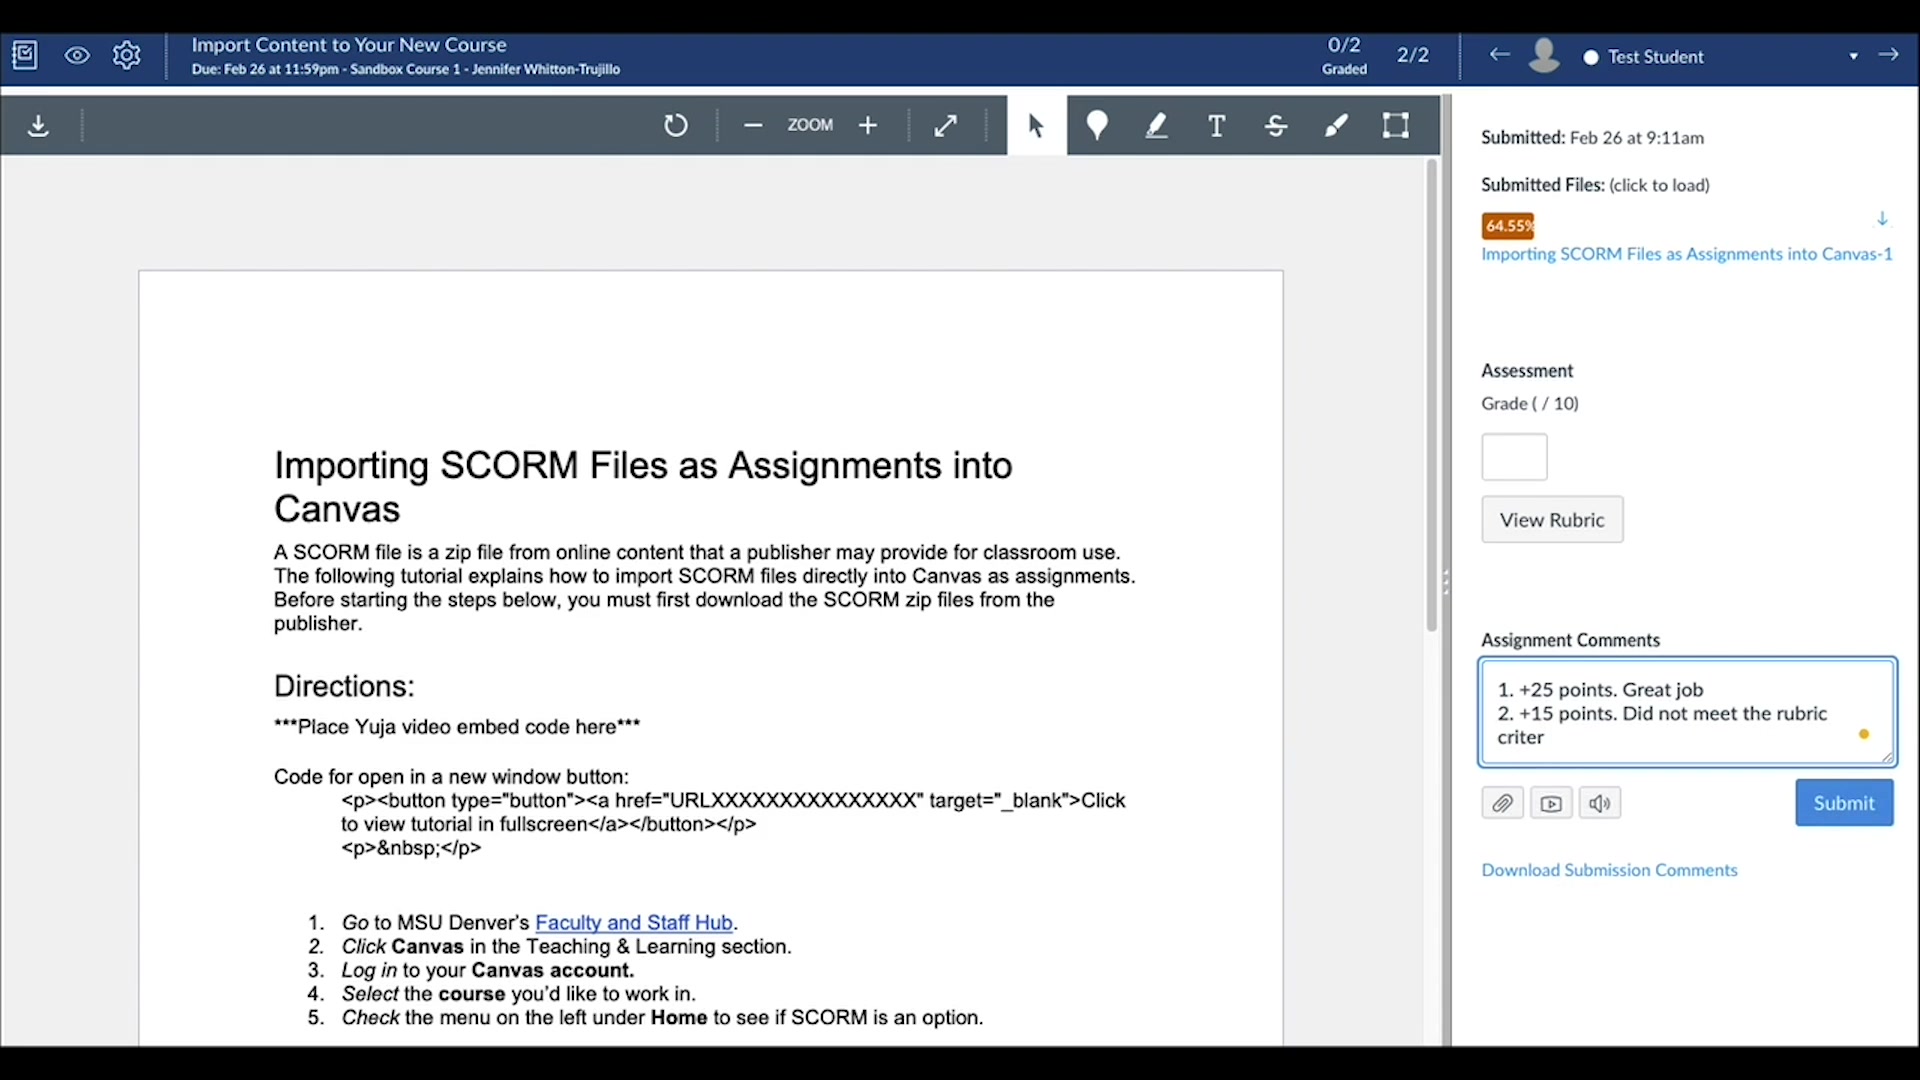The width and height of the screenshot is (1920, 1080).
Task: Select the area annotation rectangle tool
Action: 1396,126
